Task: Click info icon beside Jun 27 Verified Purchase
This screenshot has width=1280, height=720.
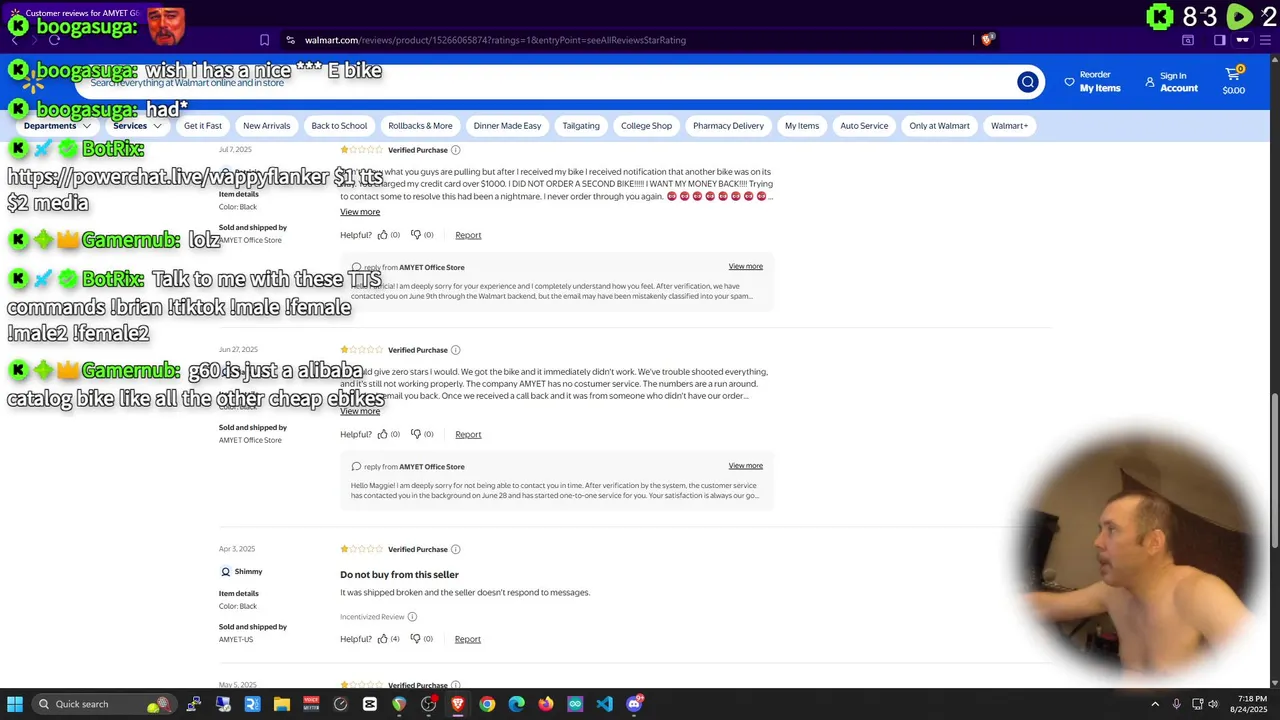Action: point(455,350)
